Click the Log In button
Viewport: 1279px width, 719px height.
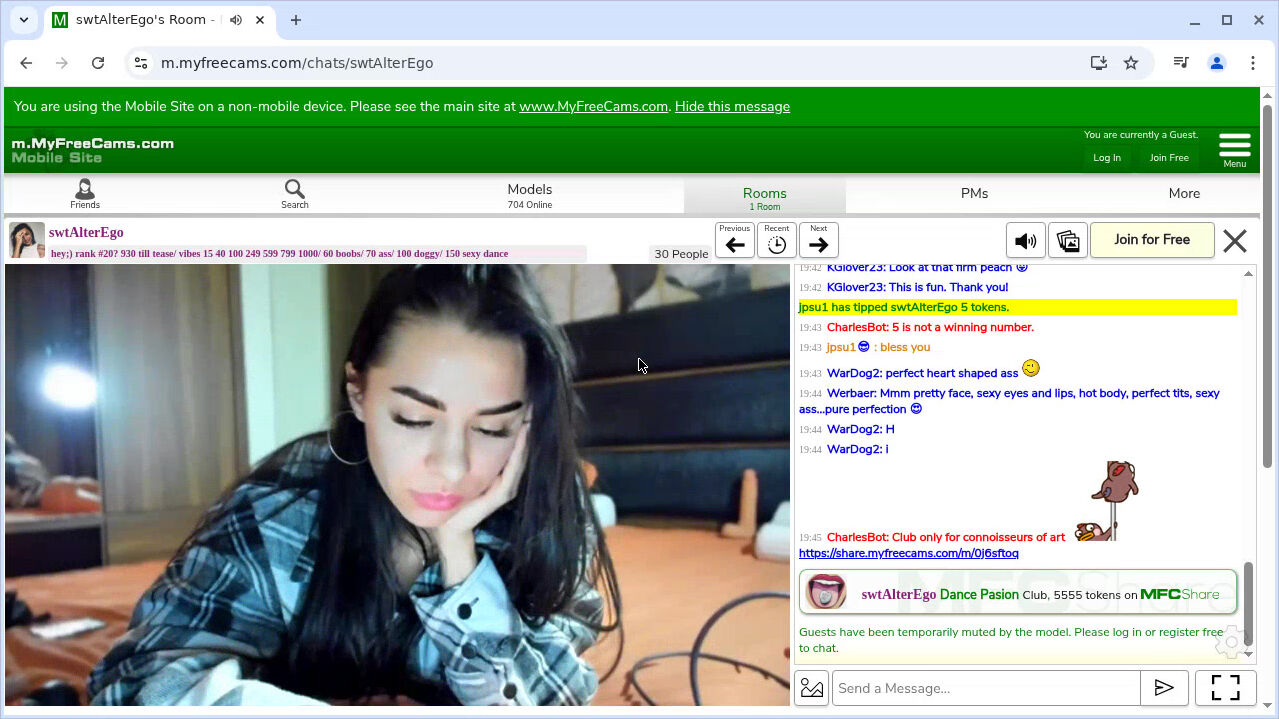1107,158
